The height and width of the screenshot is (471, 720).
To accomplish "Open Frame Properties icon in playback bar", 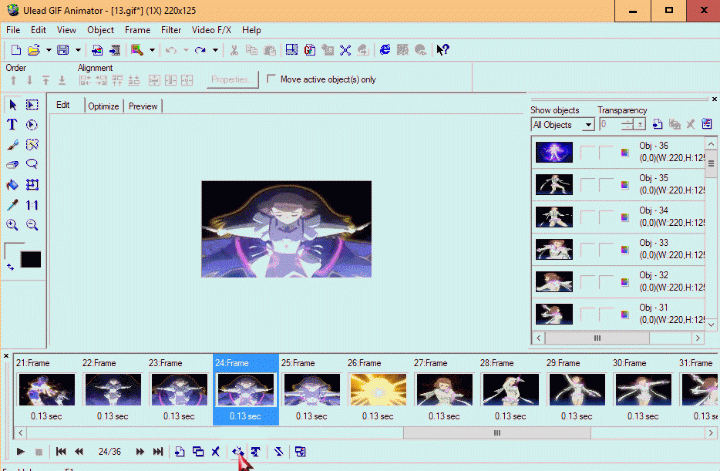I will [300, 452].
